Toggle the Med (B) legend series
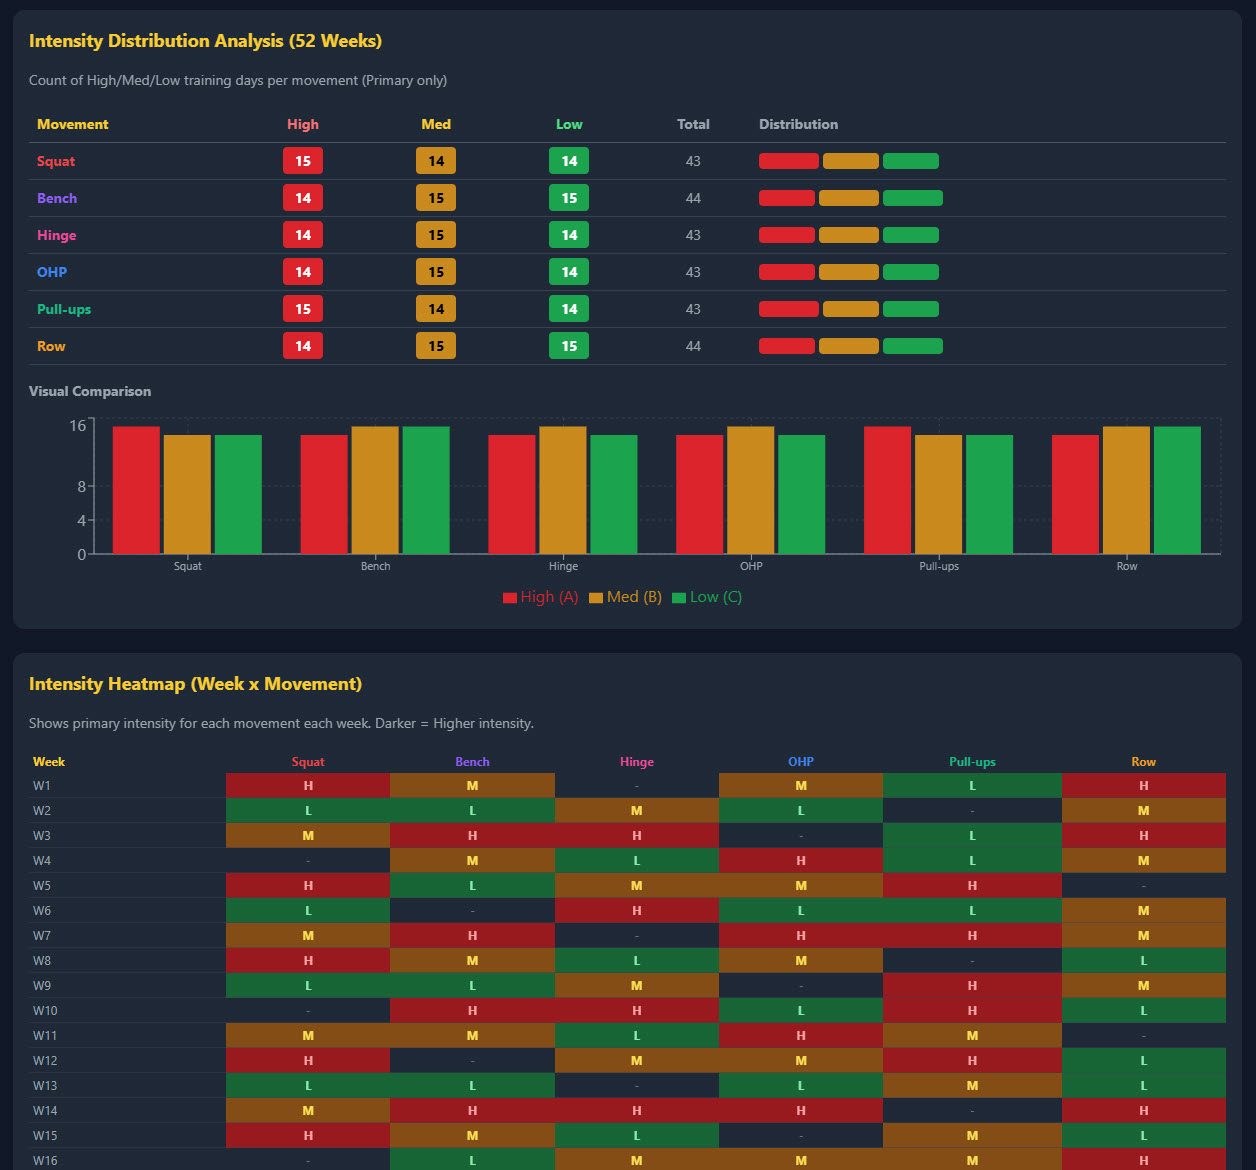The image size is (1256, 1170). [625, 597]
